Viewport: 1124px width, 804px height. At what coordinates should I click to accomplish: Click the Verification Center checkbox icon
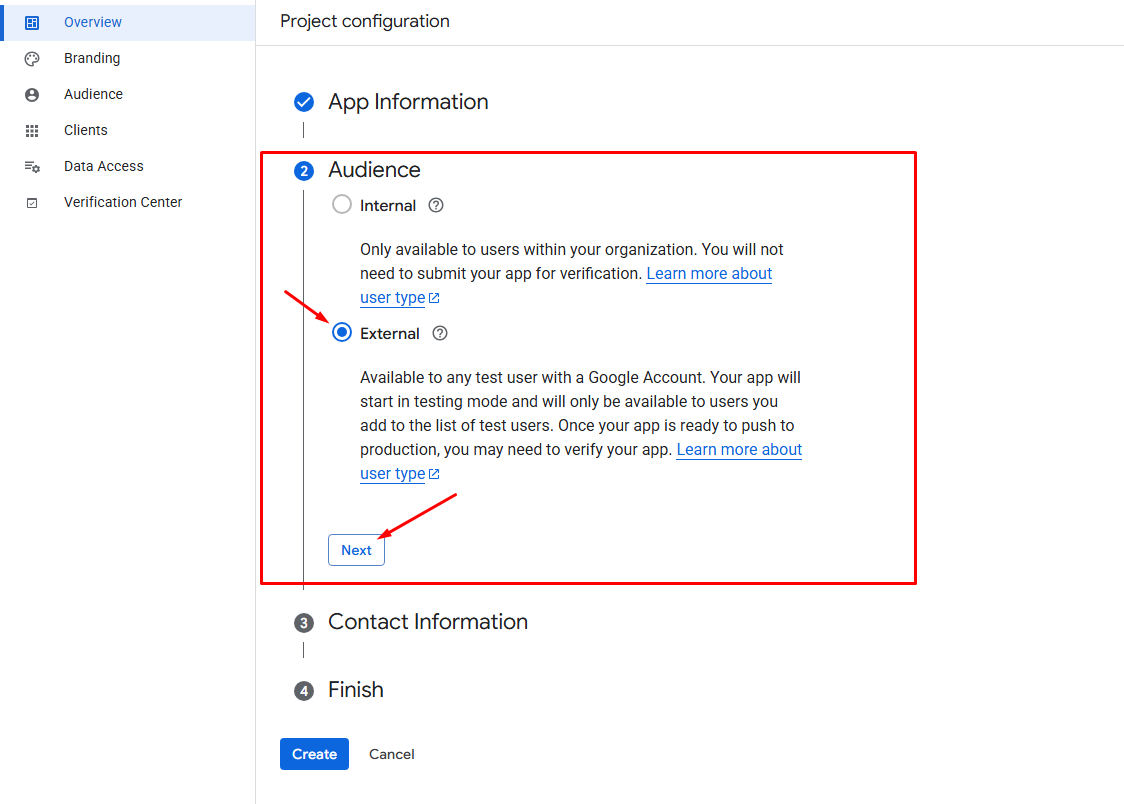pyautogui.click(x=32, y=203)
